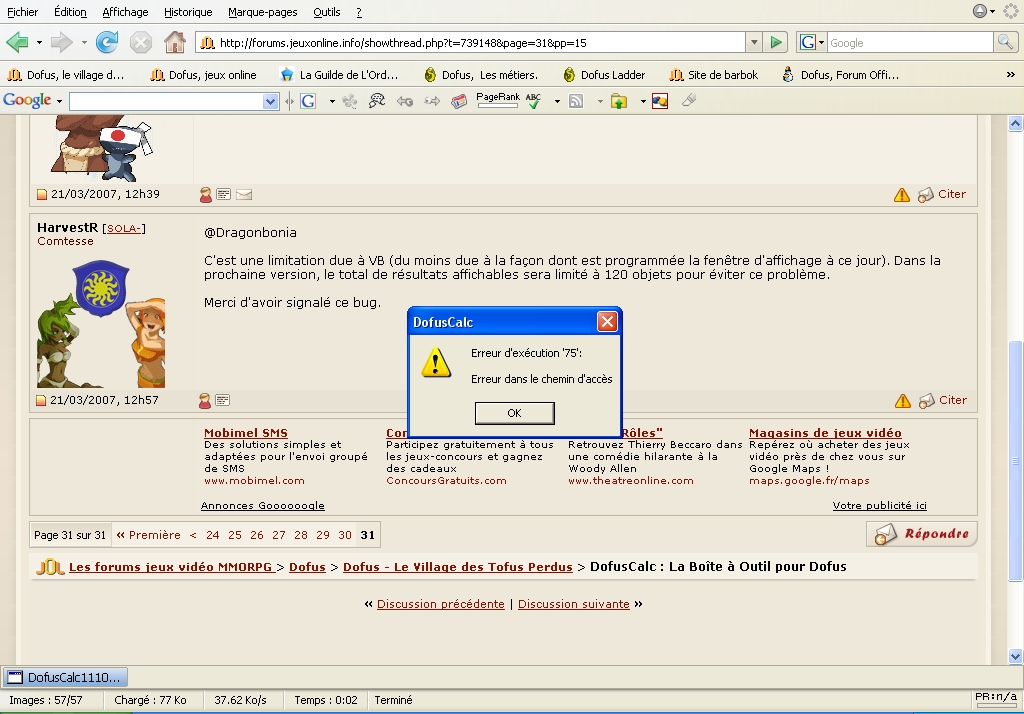Open the Back button history dropdown
The image size is (1024, 714).
point(39,43)
